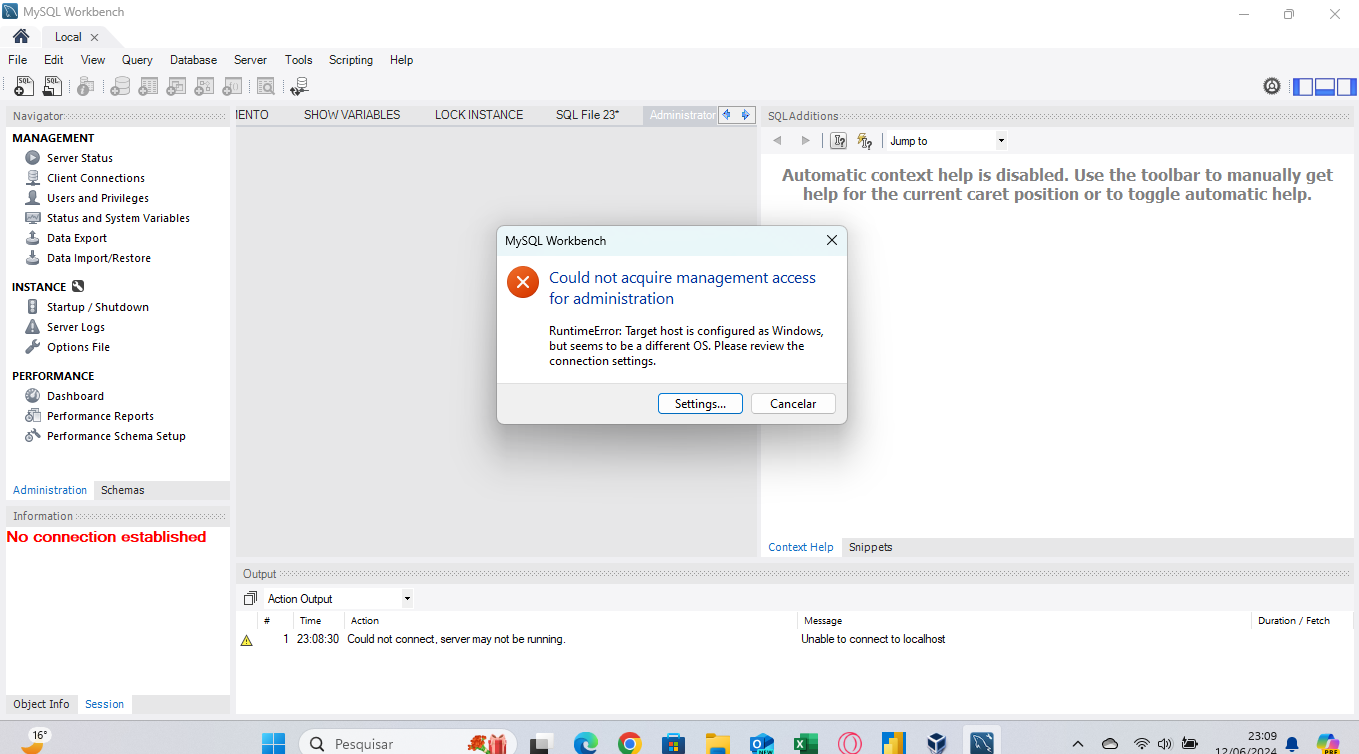Open Workbench preferences gear icon
Viewport: 1359px width, 754px height.
pyautogui.click(x=1272, y=86)
